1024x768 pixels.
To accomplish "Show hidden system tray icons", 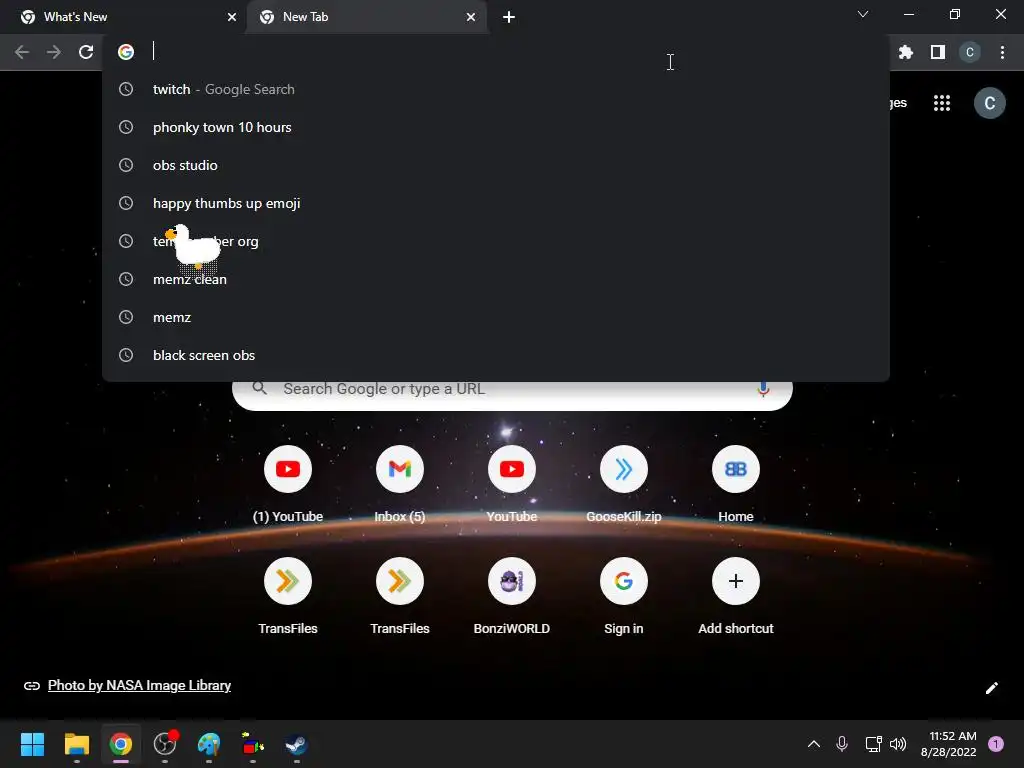I will (814, 744).
